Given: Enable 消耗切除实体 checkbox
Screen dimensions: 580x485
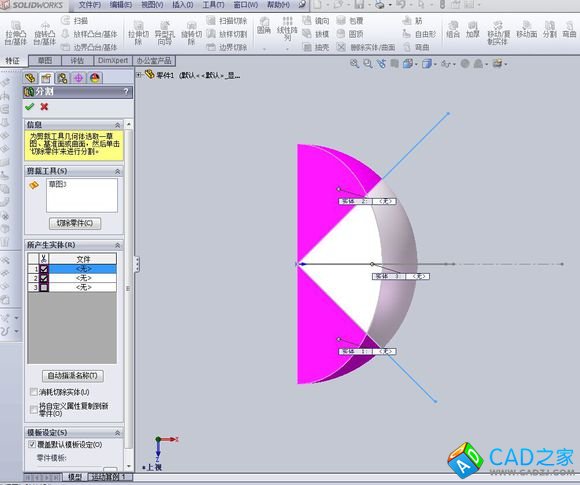Looking at the screenshot, I should 34,392.
